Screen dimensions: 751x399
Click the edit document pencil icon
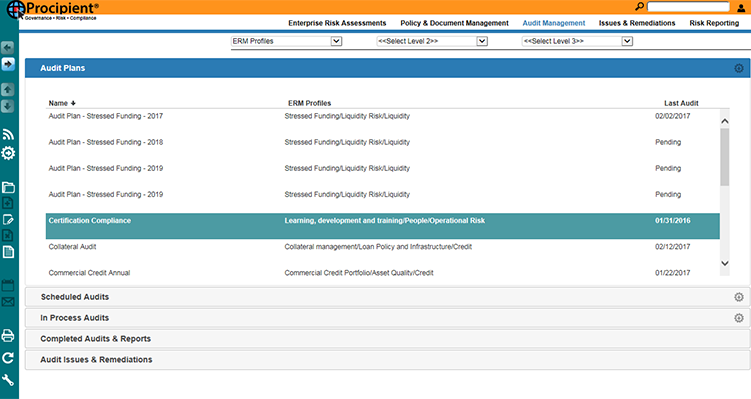point(8,219)
